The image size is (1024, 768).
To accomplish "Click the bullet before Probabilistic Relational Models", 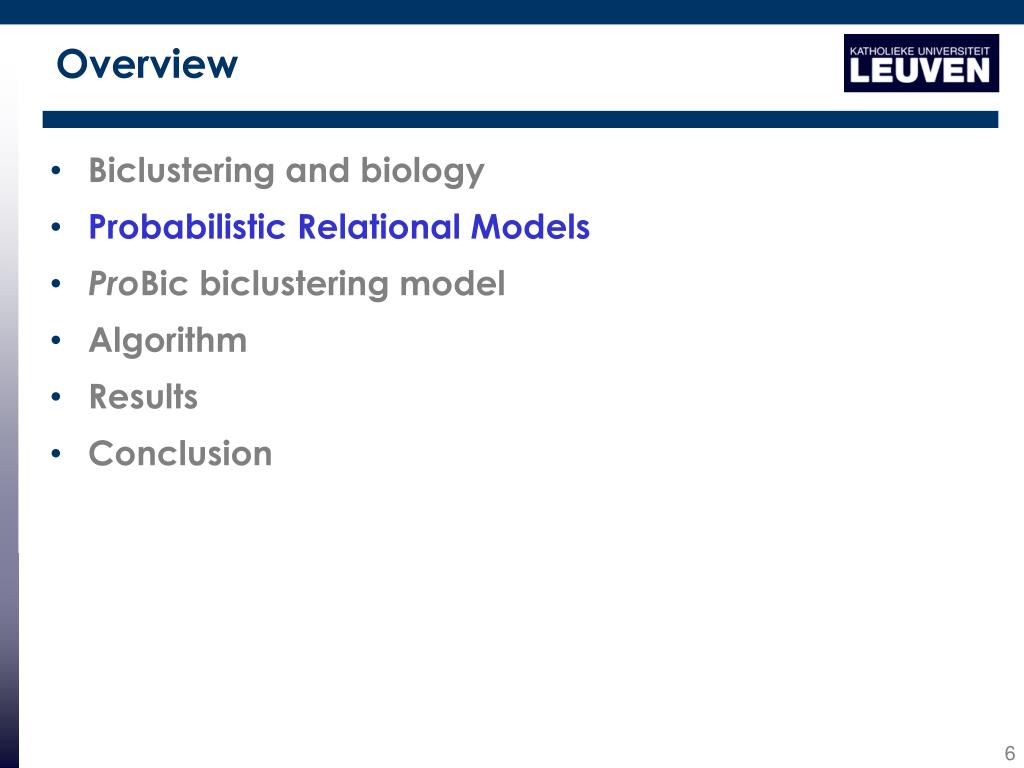I will coord(56,227).
